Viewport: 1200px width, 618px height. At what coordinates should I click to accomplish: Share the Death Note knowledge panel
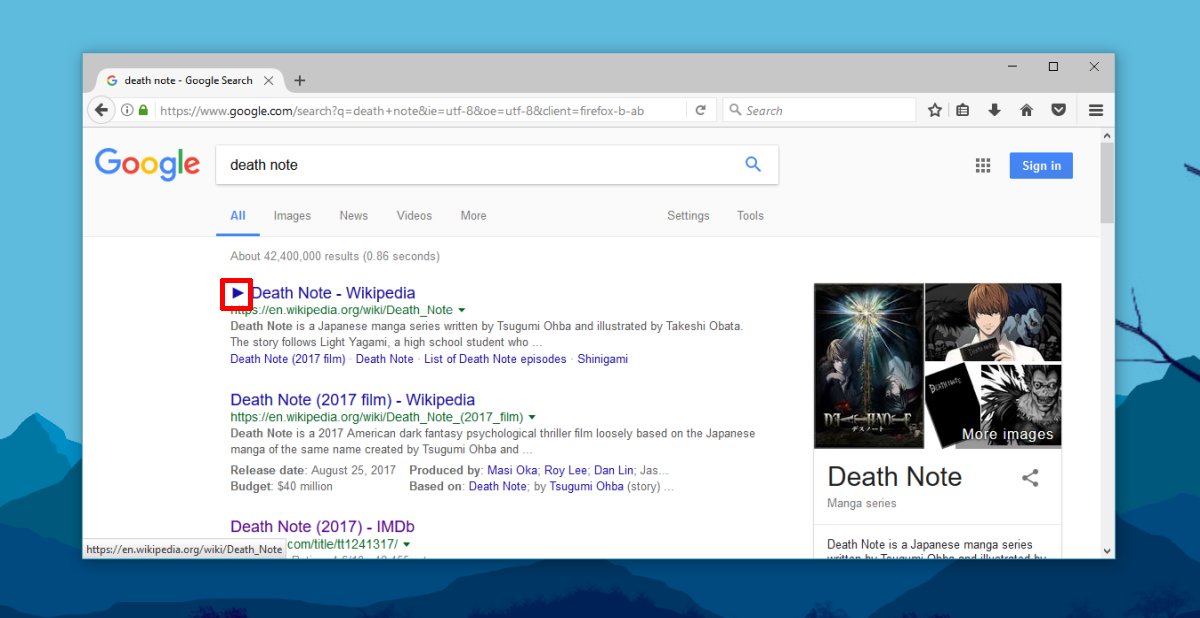click(x=1030, y=478)
